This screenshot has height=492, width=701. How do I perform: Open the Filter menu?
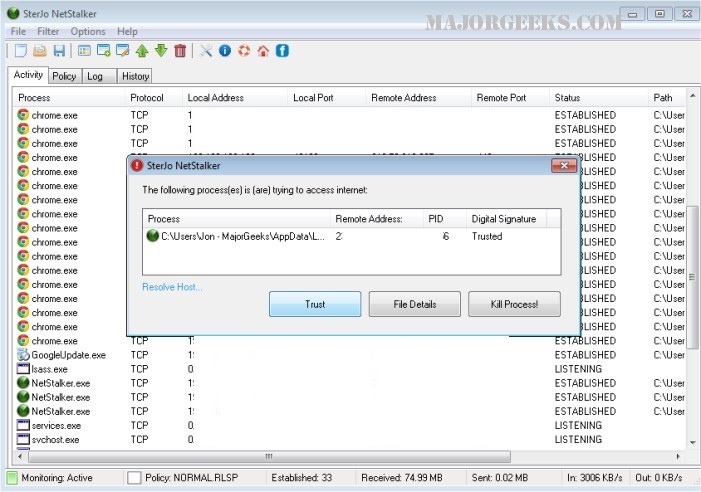[48, 31]
